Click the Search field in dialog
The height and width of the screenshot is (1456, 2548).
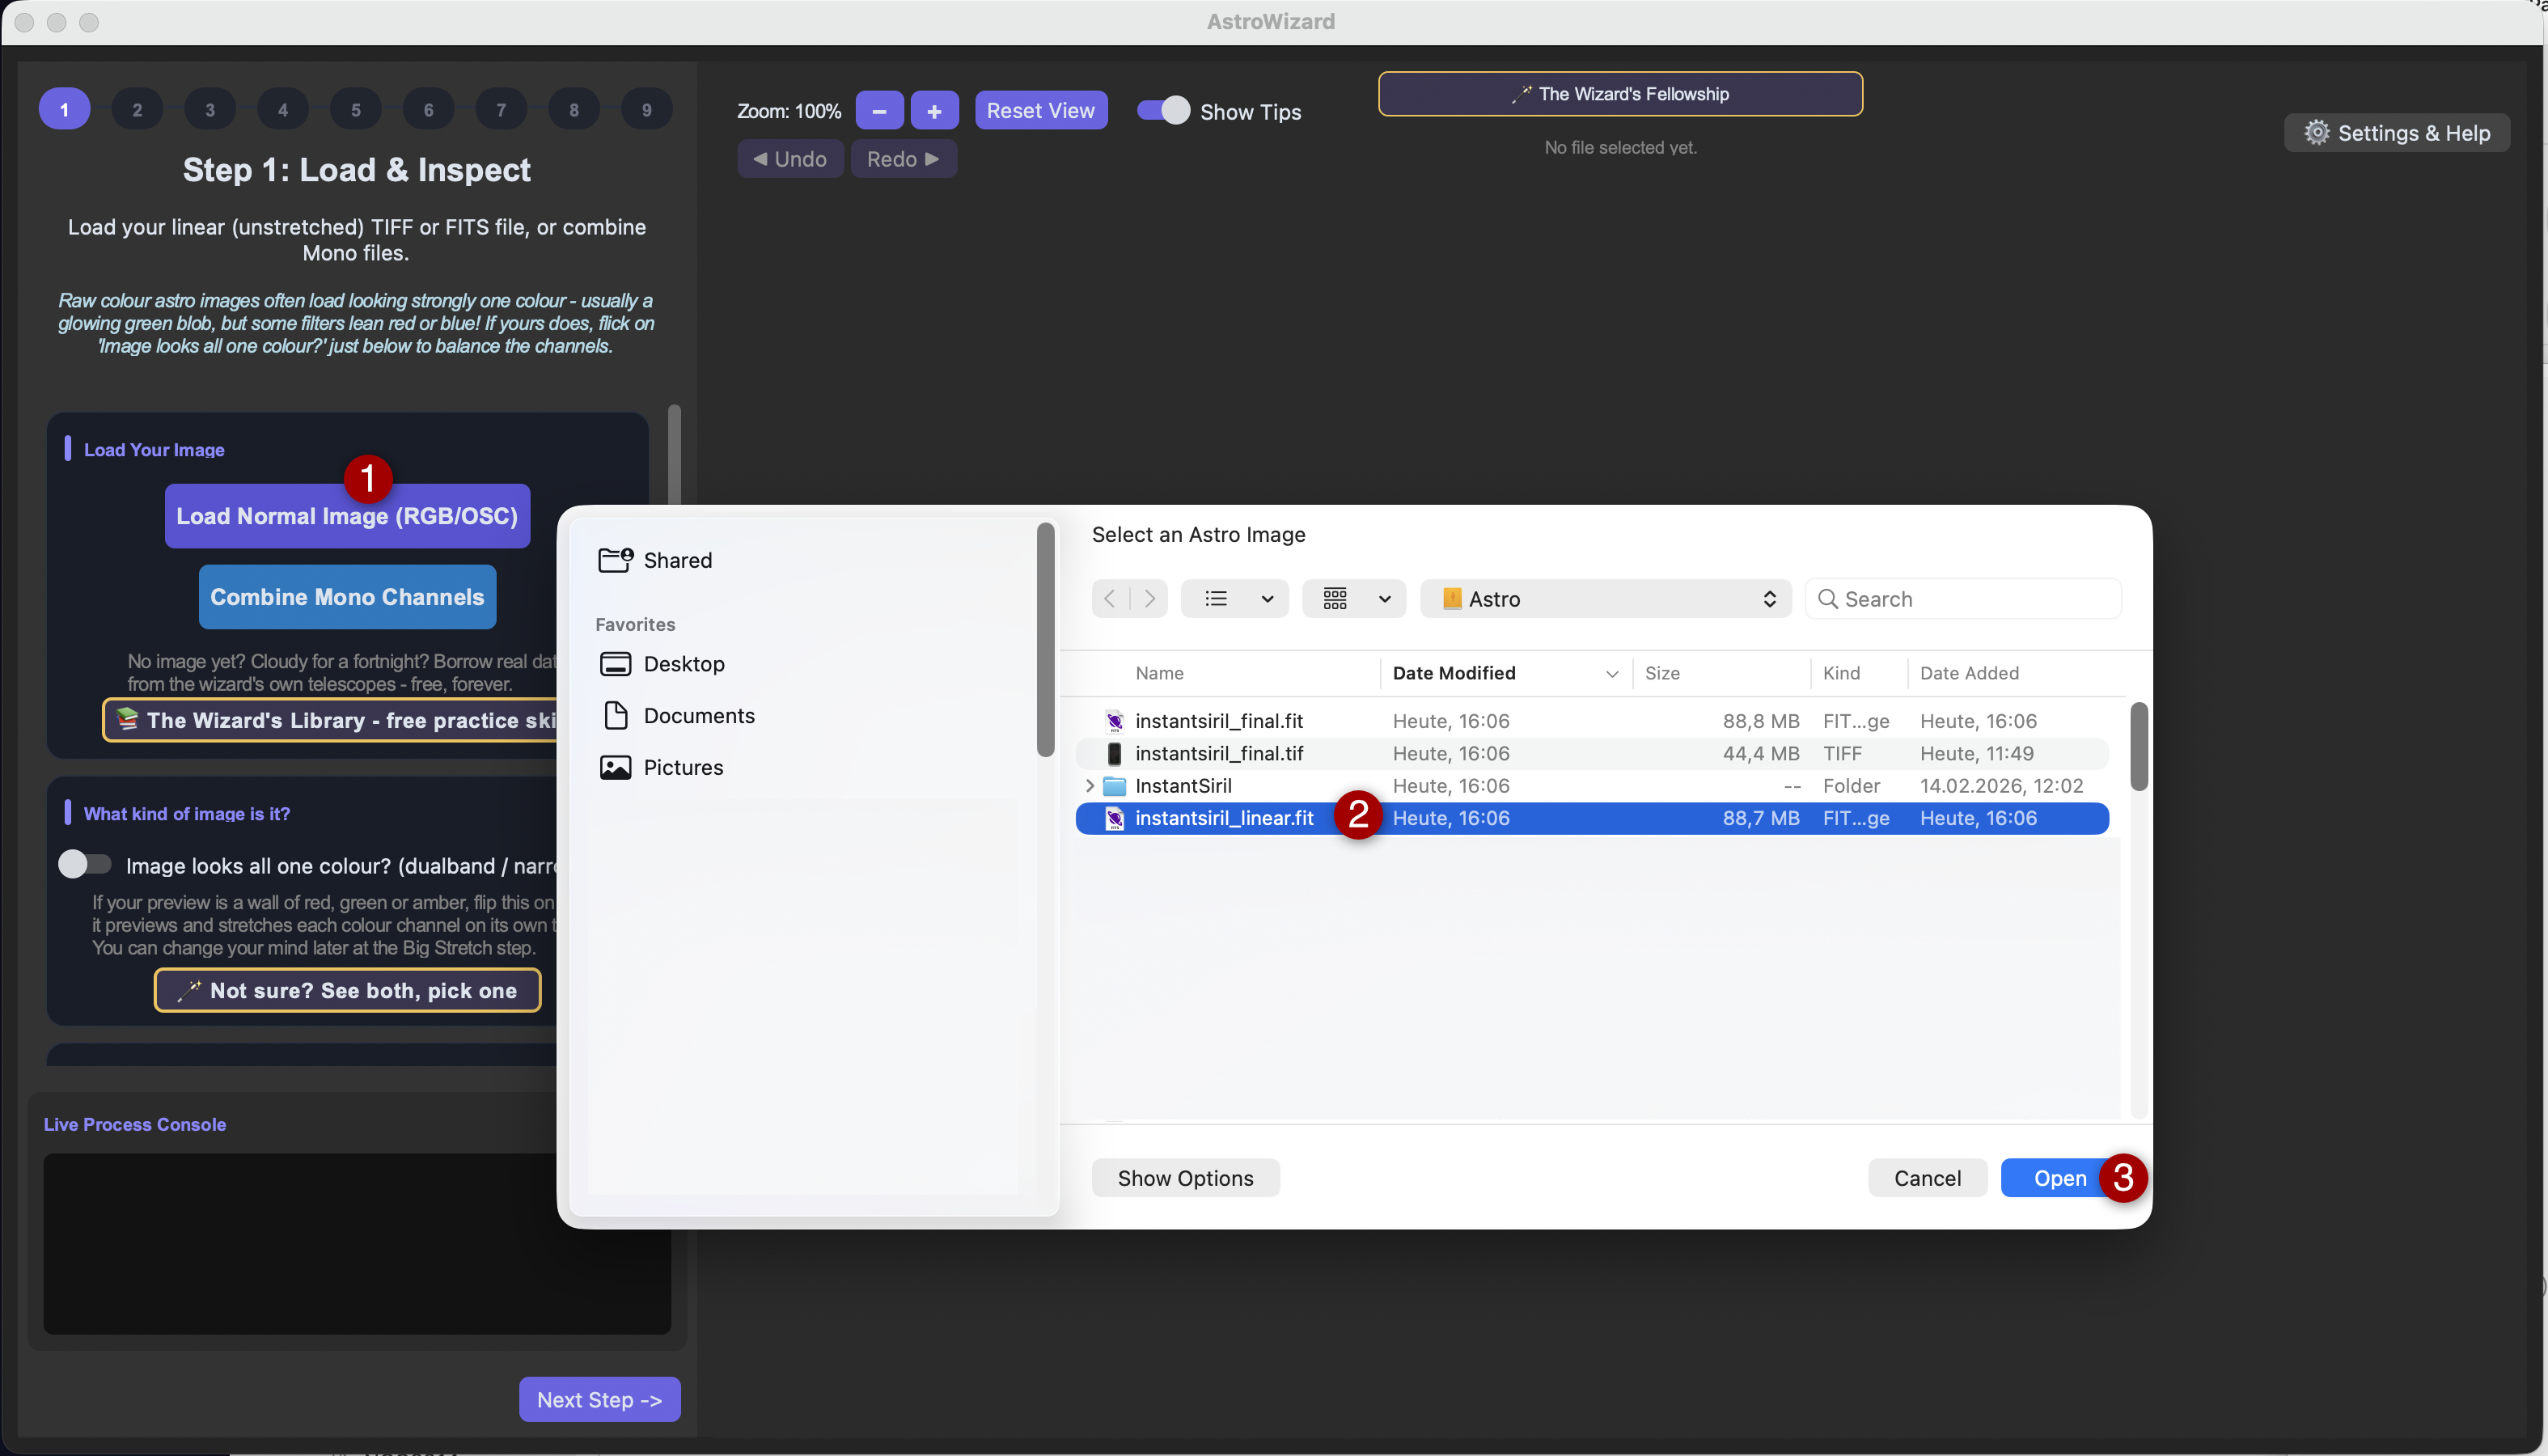tap(1964, 599)
